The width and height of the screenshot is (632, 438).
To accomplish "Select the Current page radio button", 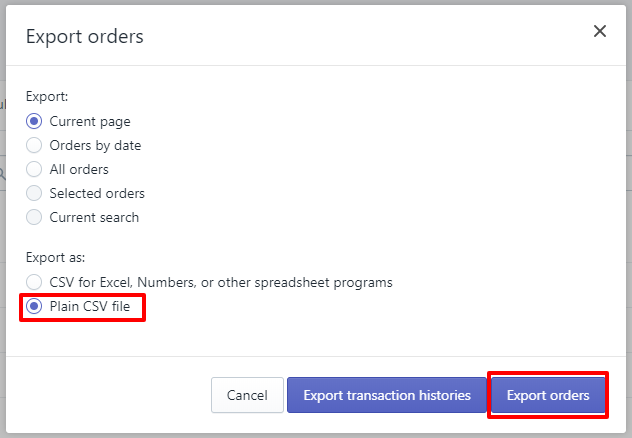I will tap(34, 121).
